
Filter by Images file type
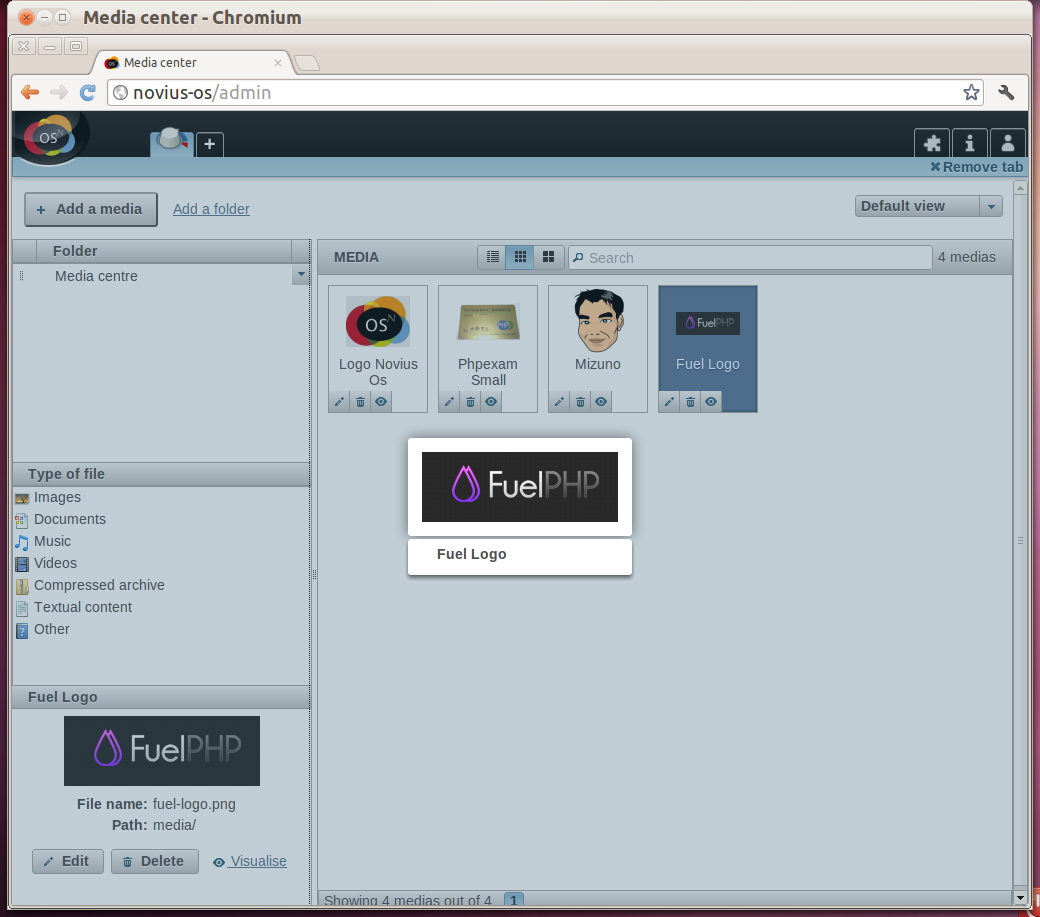click(x=57, y=497)
